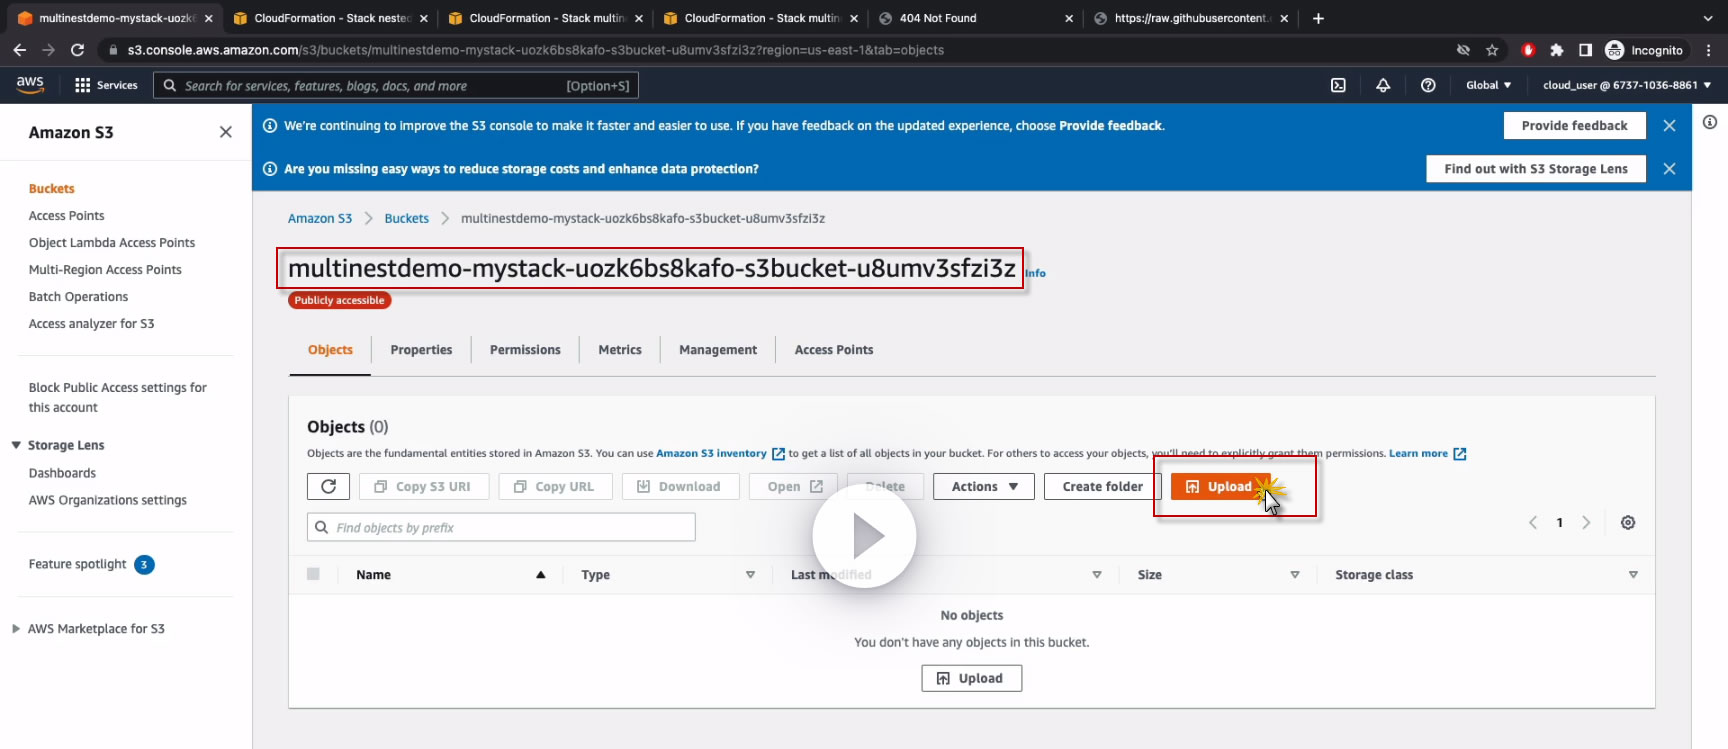Open the browser tab search chevron
Screen dimensions: 1728x749
(1708, 18)
